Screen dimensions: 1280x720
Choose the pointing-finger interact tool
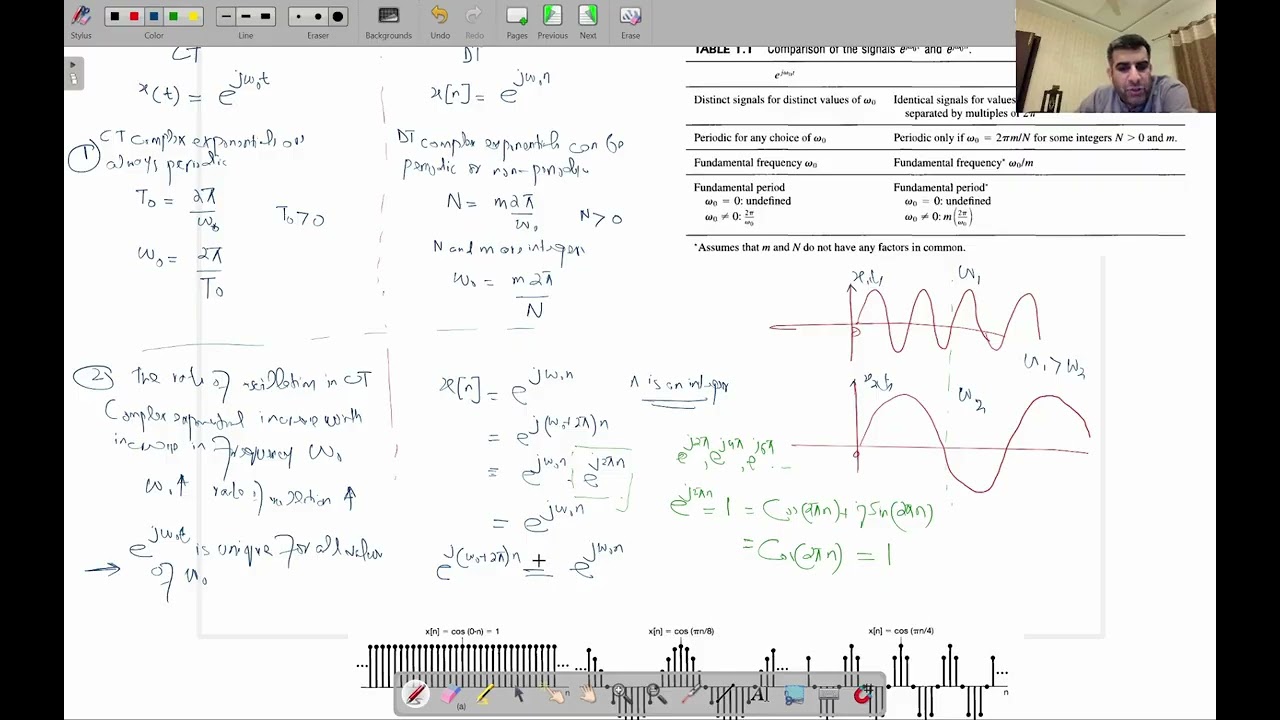pyautogui.click(x=553, y=694)
